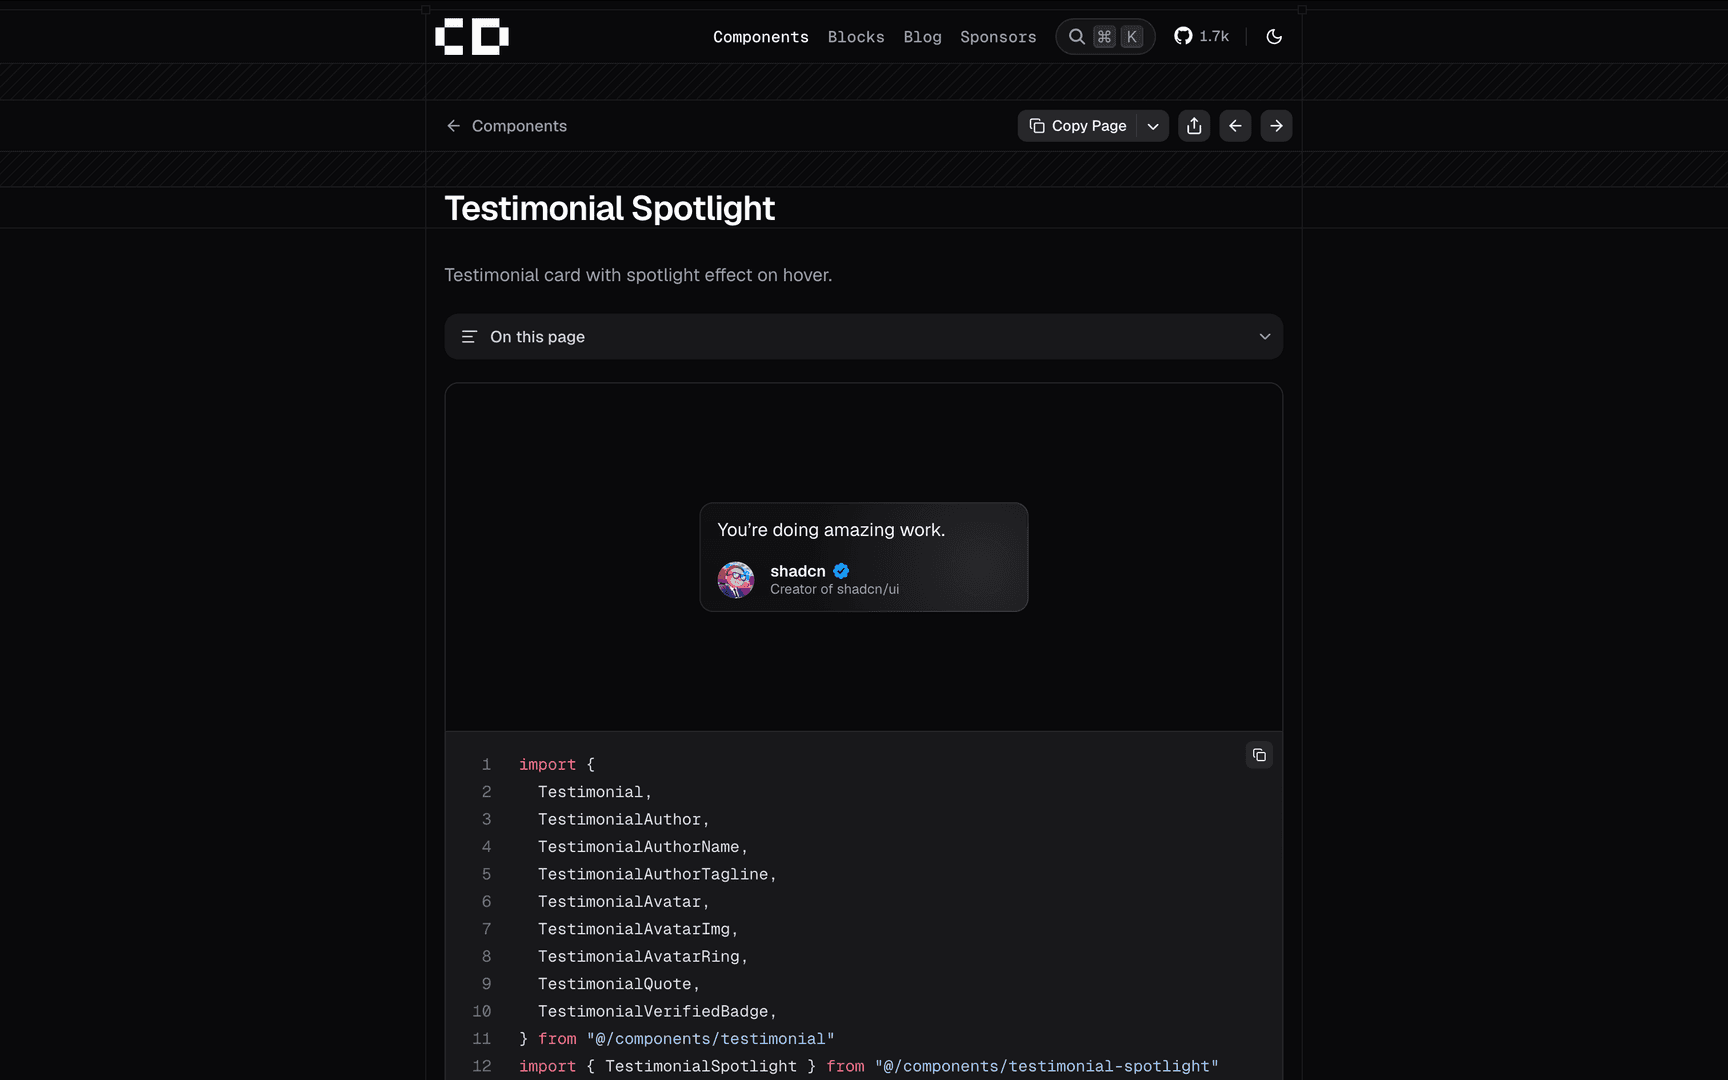Go to the previous component page
1728x1080 pixels.
coord(1235,126)
